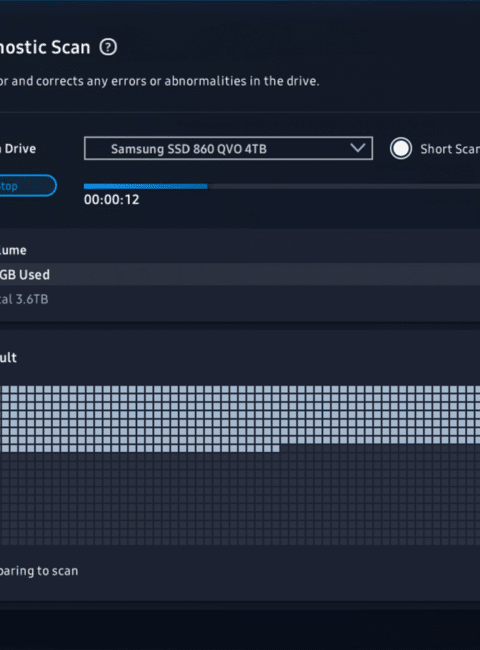Click the total 3.6TB capacity text
Viewport: 480px width, 650px height.
tap(24, 299)
